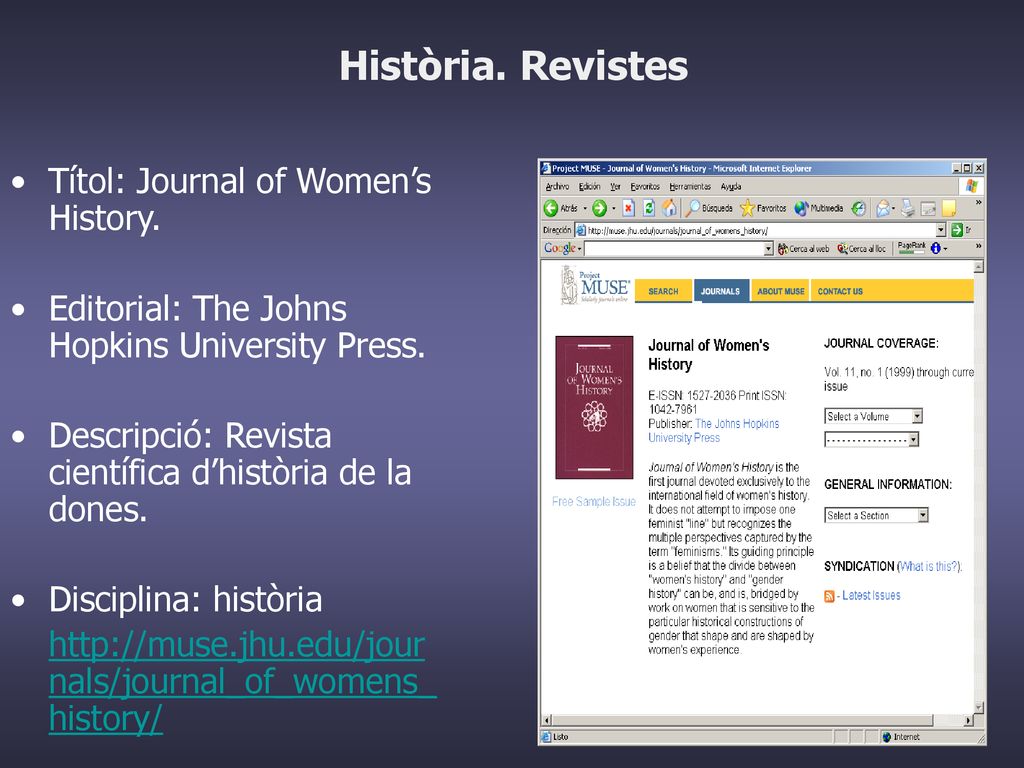Click the horizontal scrollbar left arrow

[x=547, y=720]
